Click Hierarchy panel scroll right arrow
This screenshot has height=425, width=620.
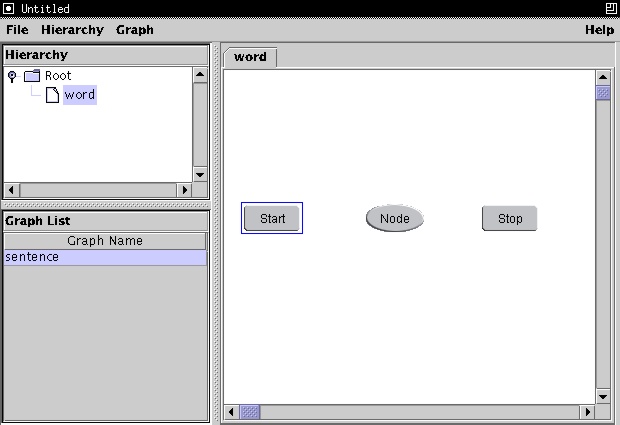point(184,190)
